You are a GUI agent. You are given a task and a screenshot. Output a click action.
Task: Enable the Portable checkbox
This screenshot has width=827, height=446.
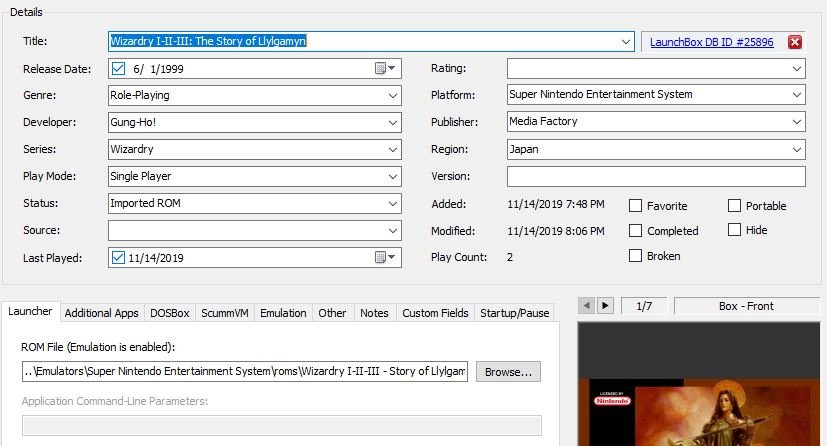click(x=734, y=206)
